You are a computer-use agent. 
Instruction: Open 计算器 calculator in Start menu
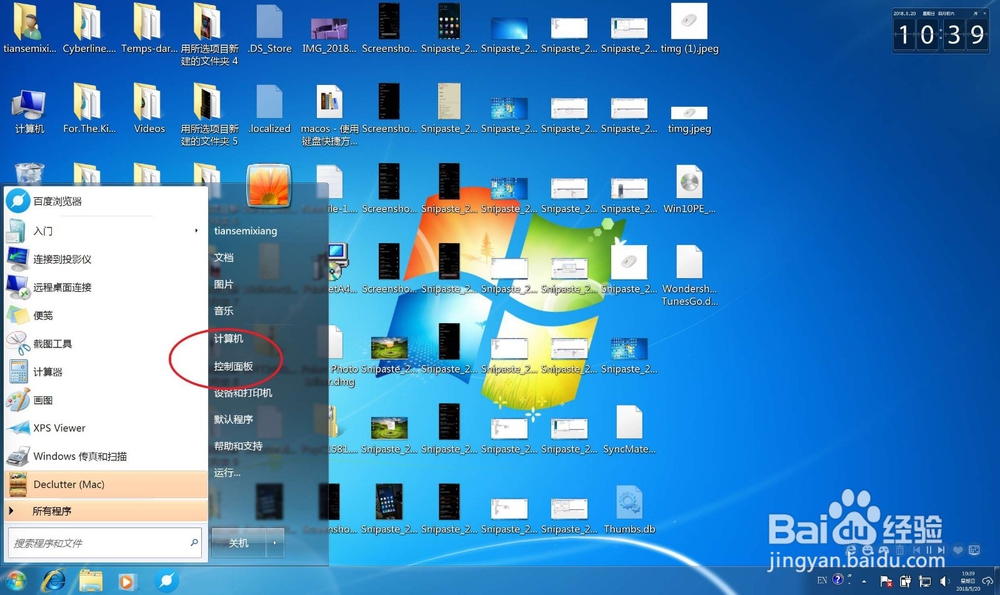105,372
